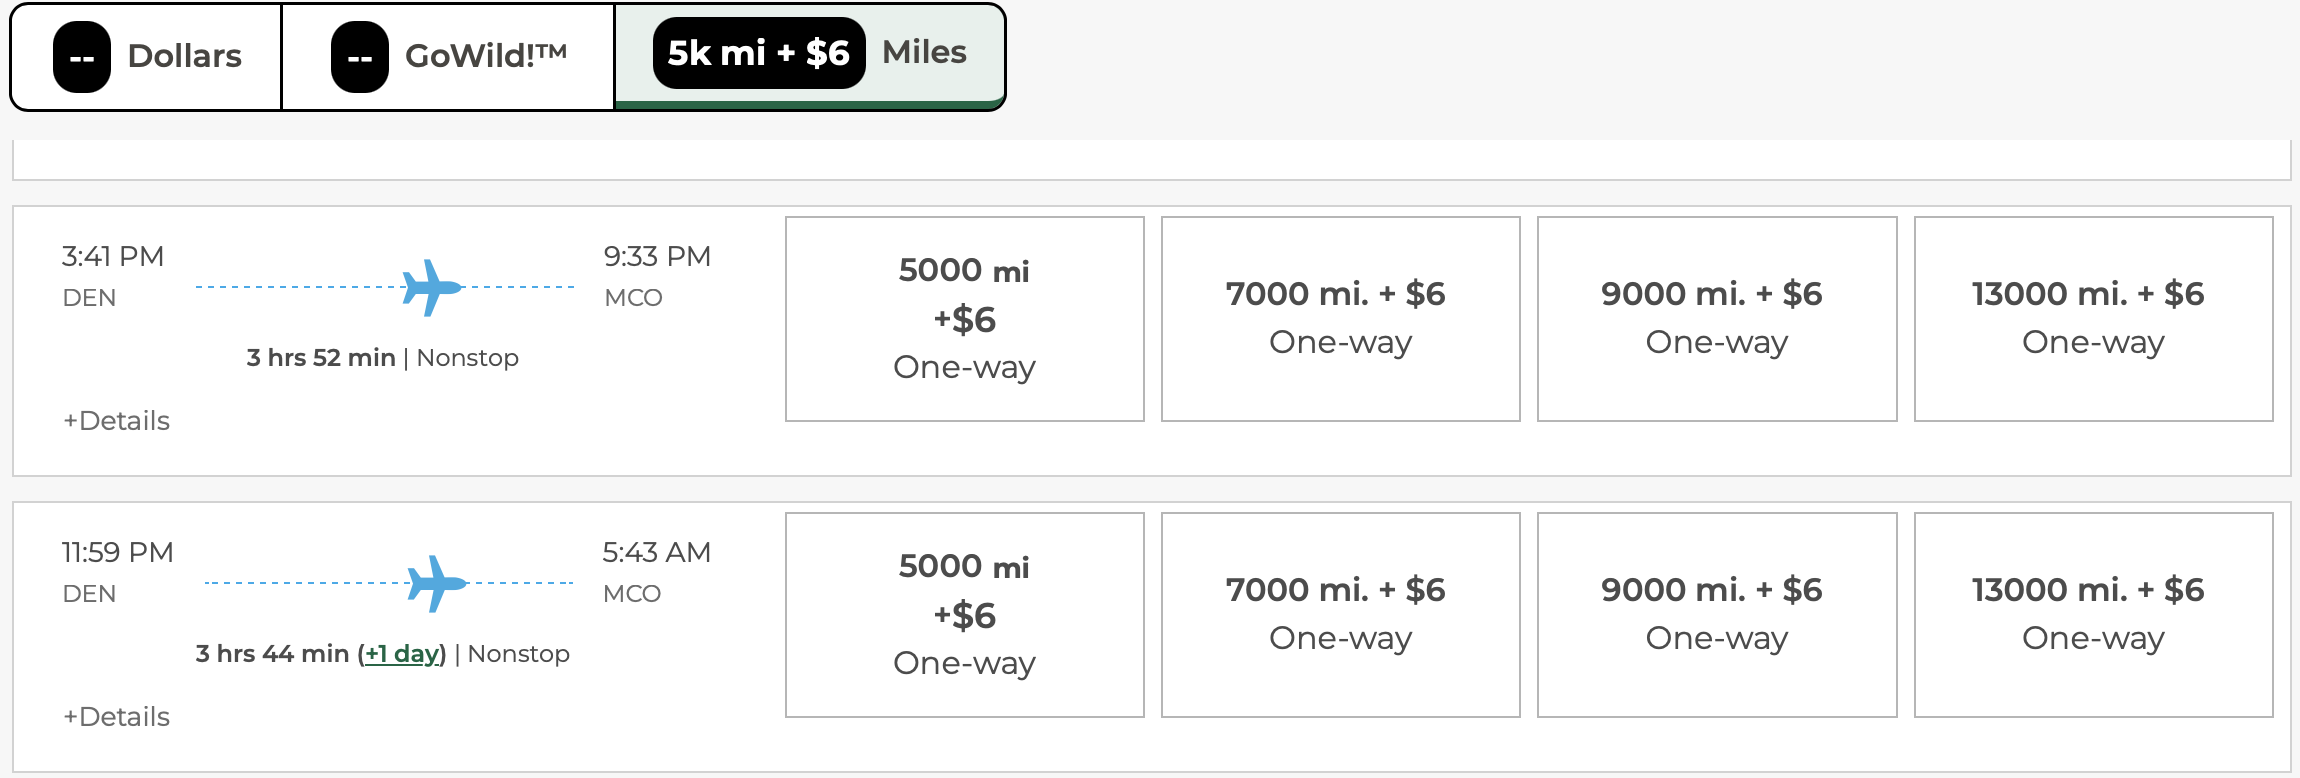Image resolution: width=2300 pixels, height=778 pixels.
Task: Click the airplane icon on 11:59 PM flight
Action: (437, 584)
